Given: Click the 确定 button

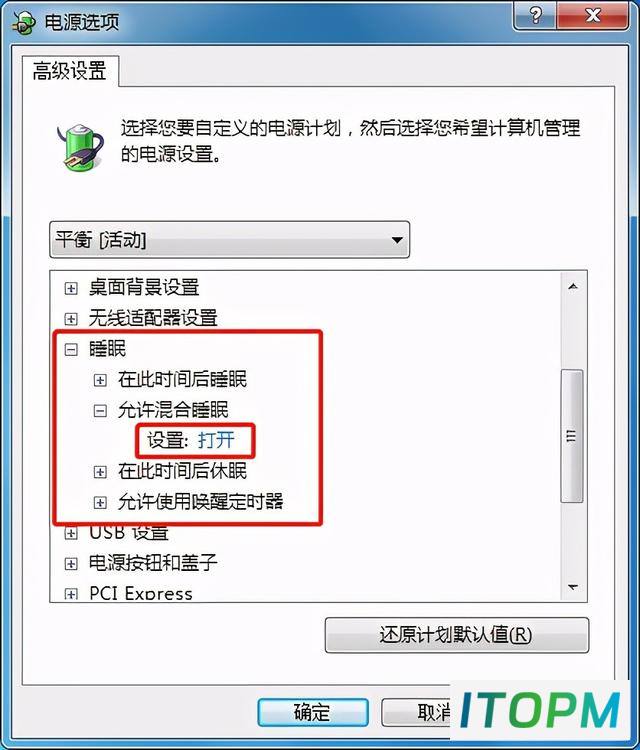Looking at the screenshot, I should (x=313, y=712).
